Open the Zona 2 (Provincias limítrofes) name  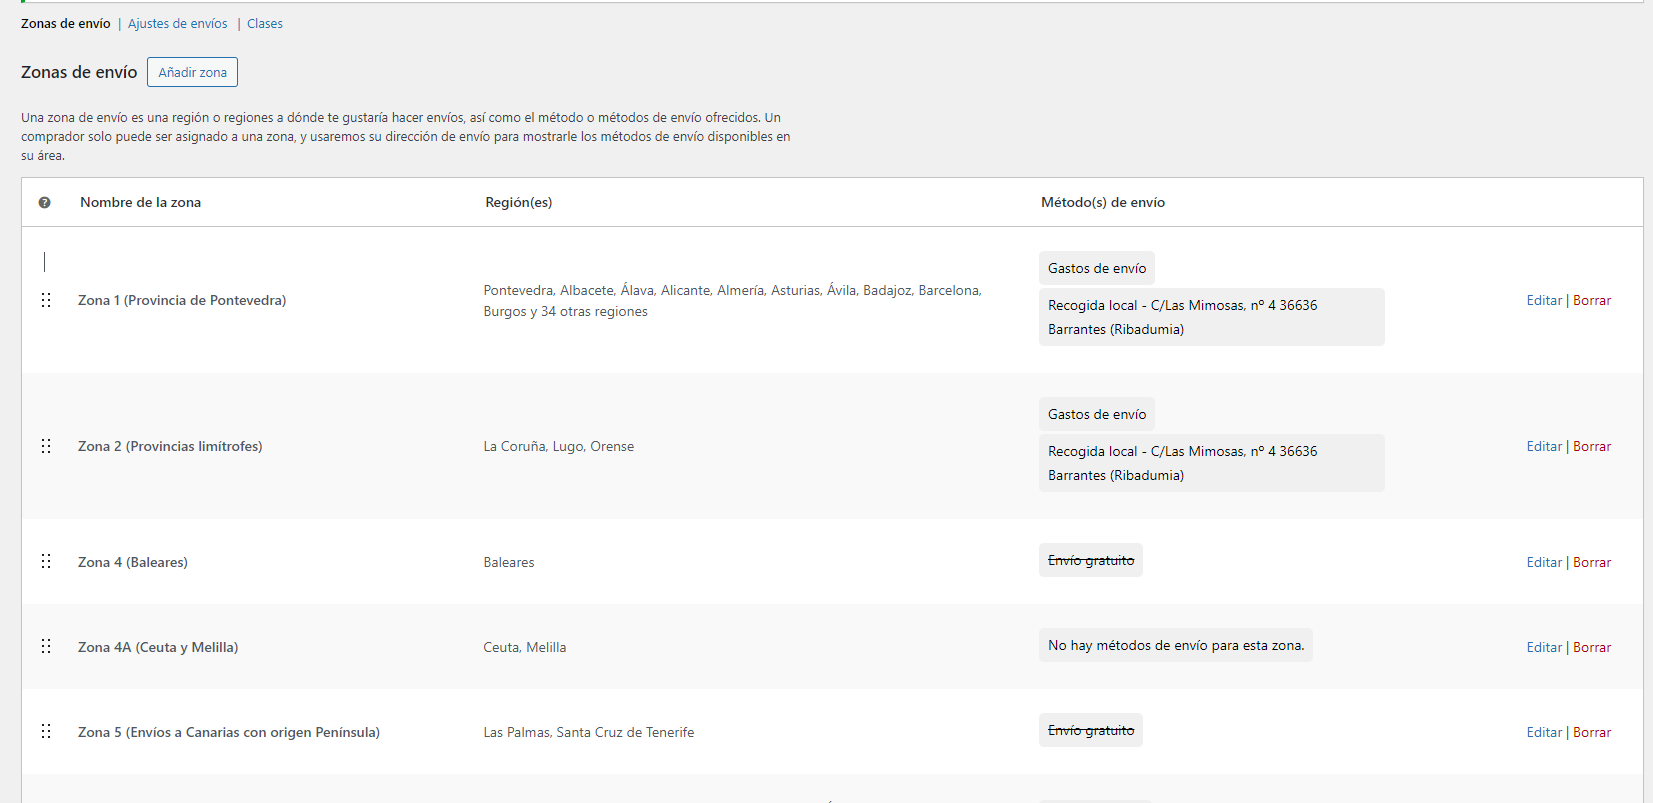click(170, 447)
